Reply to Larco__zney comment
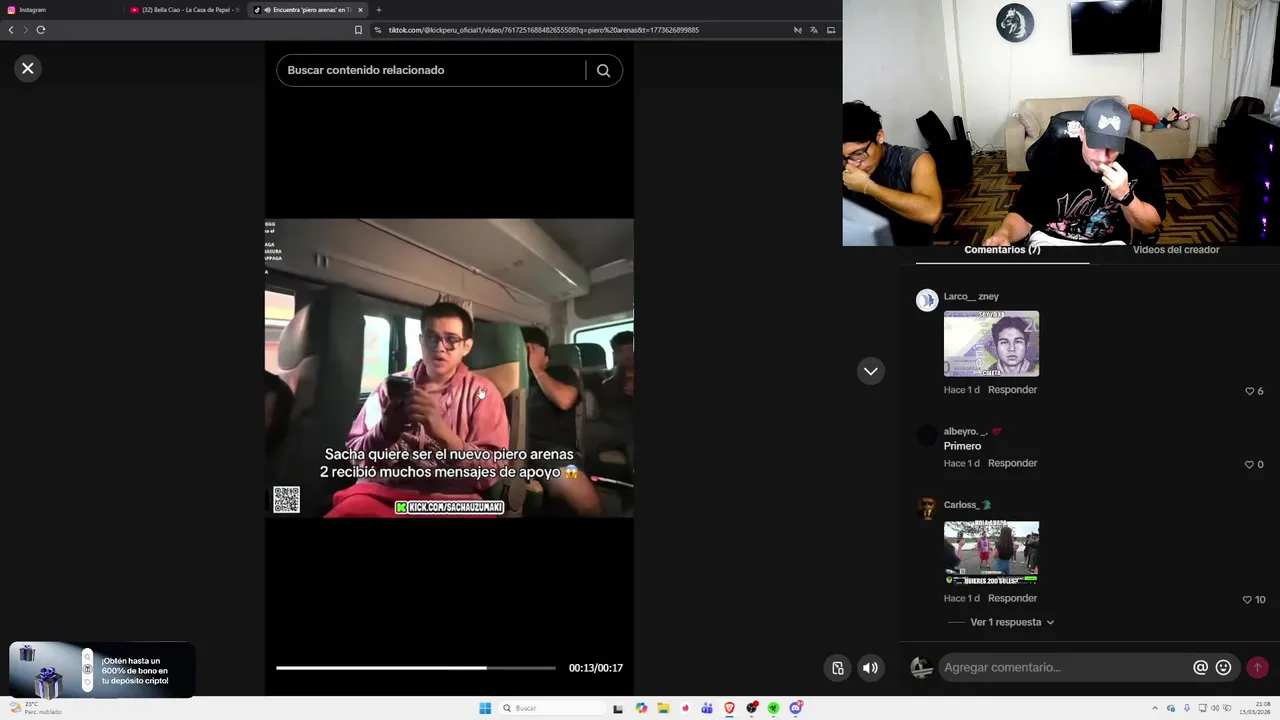This screenshot has width=1280, height=720. [1012, 390]
